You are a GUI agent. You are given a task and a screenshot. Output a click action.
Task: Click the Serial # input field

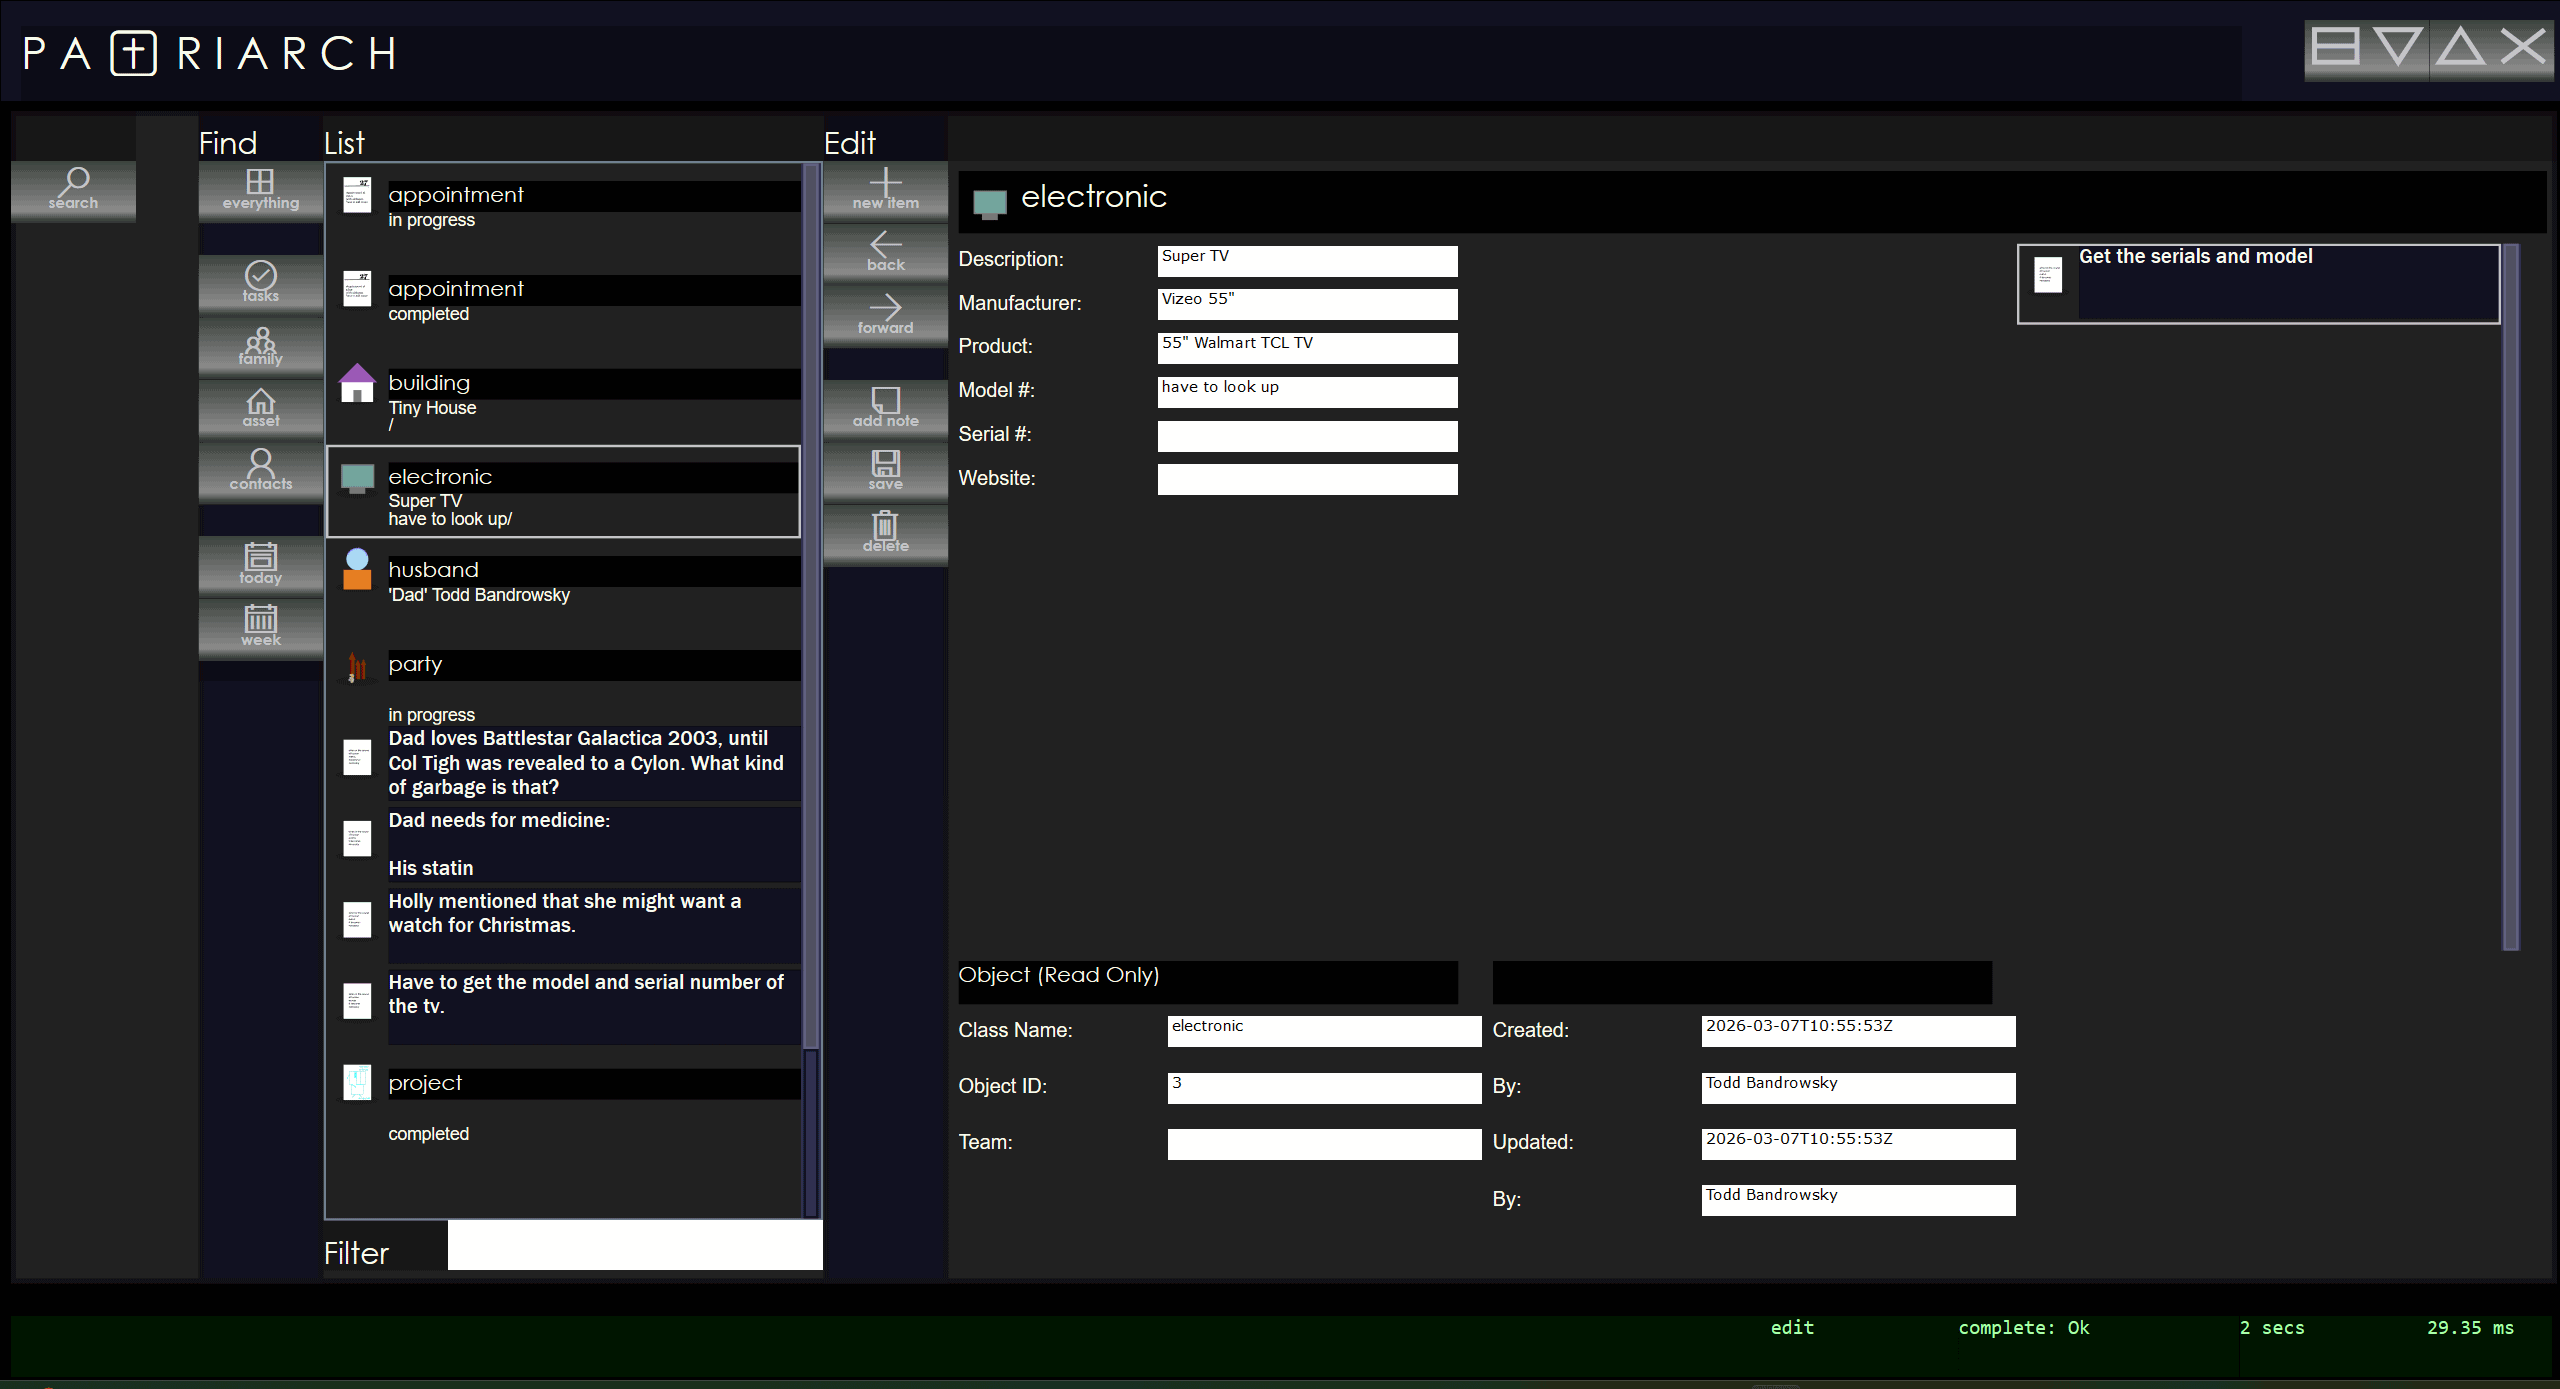[1306, 436]
